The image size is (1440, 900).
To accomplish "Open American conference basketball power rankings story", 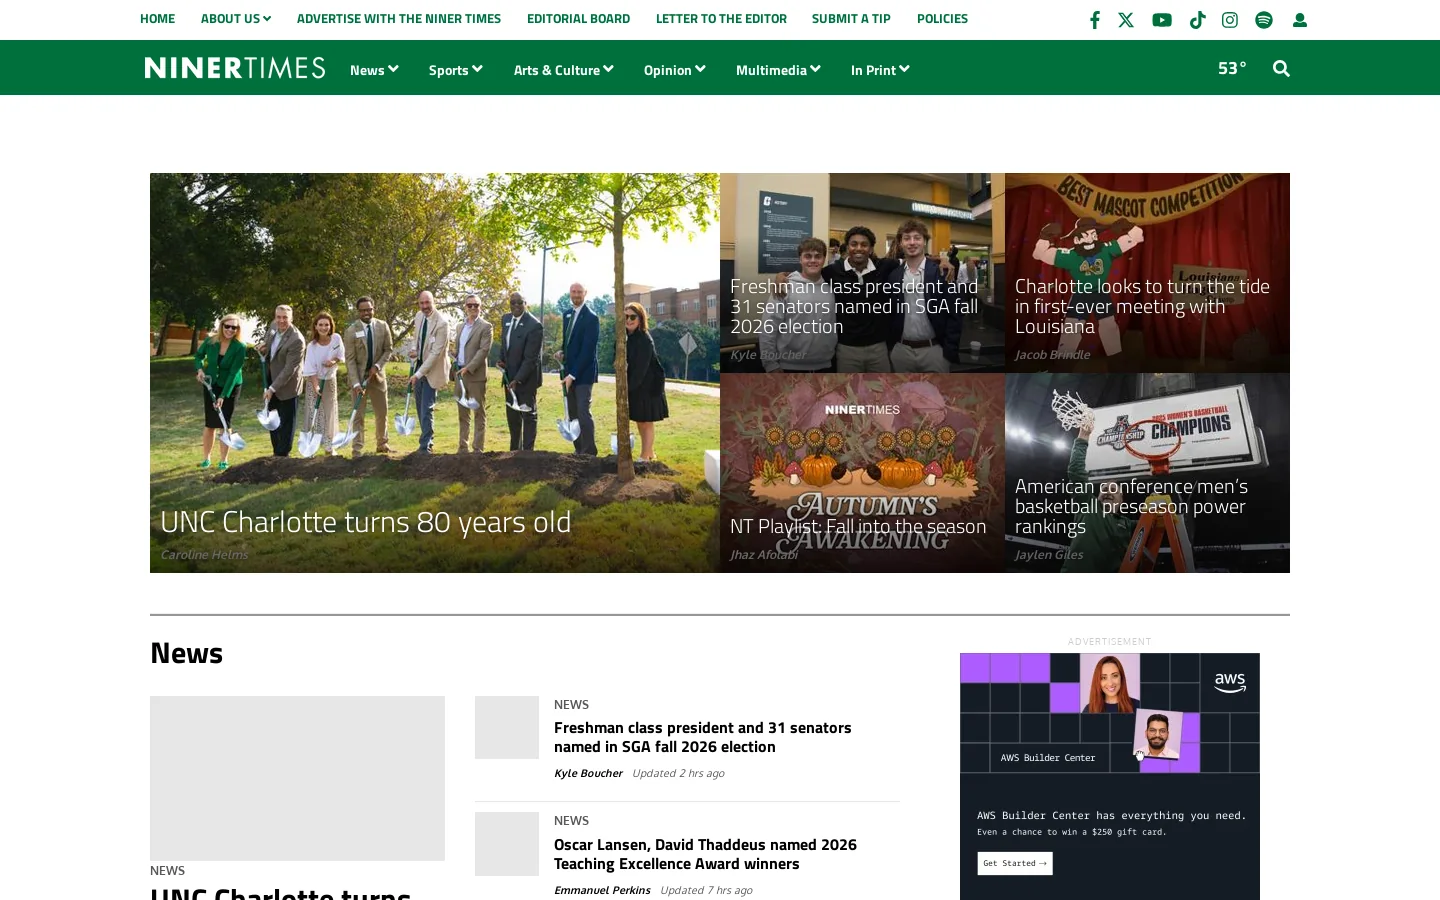I will pos(1131,506).
